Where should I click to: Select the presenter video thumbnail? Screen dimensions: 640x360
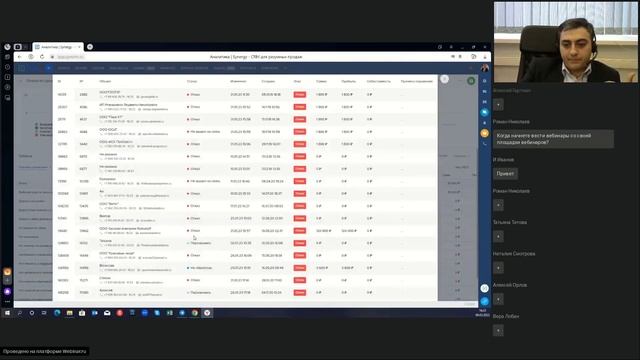[566, 42]
